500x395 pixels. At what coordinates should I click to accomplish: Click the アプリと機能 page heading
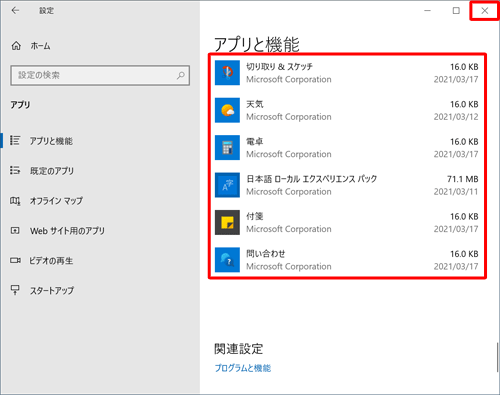[x=257, y=44]
